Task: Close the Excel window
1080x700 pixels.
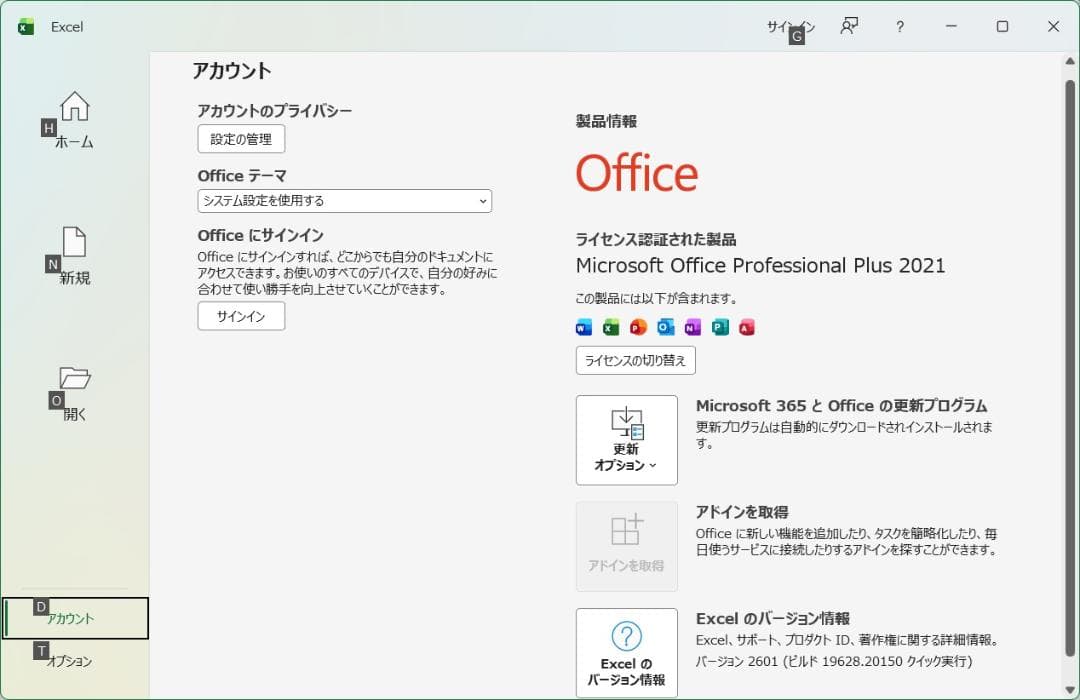Action: pyautogui.click(x=1053, y=26)
